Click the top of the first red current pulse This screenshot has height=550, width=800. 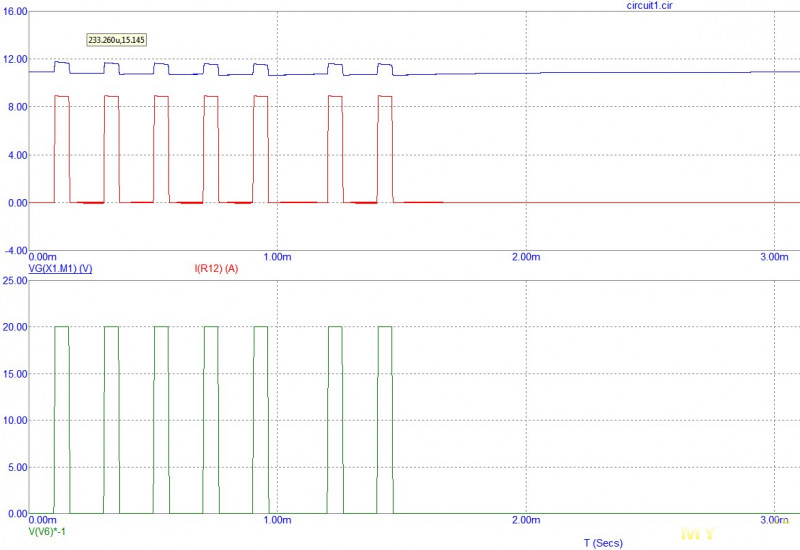pyautogui.click(x=61, y=96)
